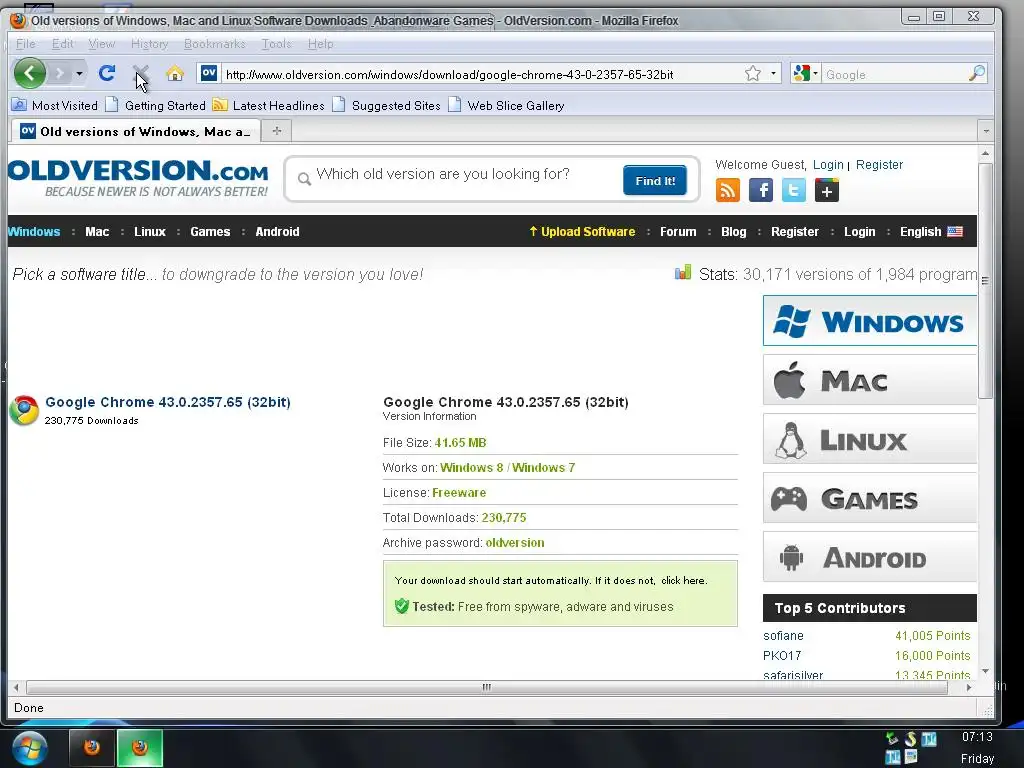The height and width of the screenshot is (768, 1024).
Task: Click the magnifier icon in the Google search box
Action: click(x=976, y=74)
